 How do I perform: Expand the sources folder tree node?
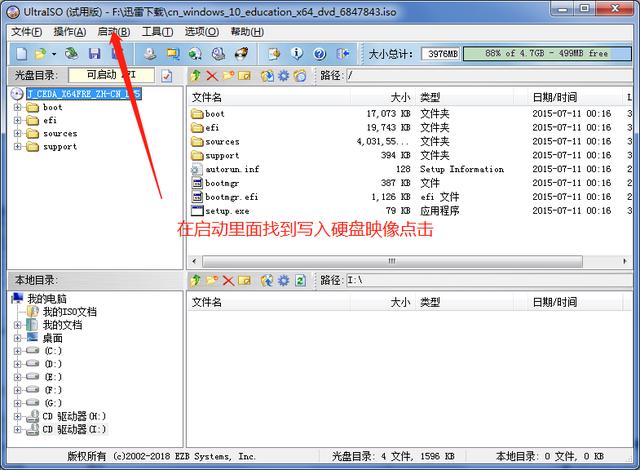coord(17,133)
